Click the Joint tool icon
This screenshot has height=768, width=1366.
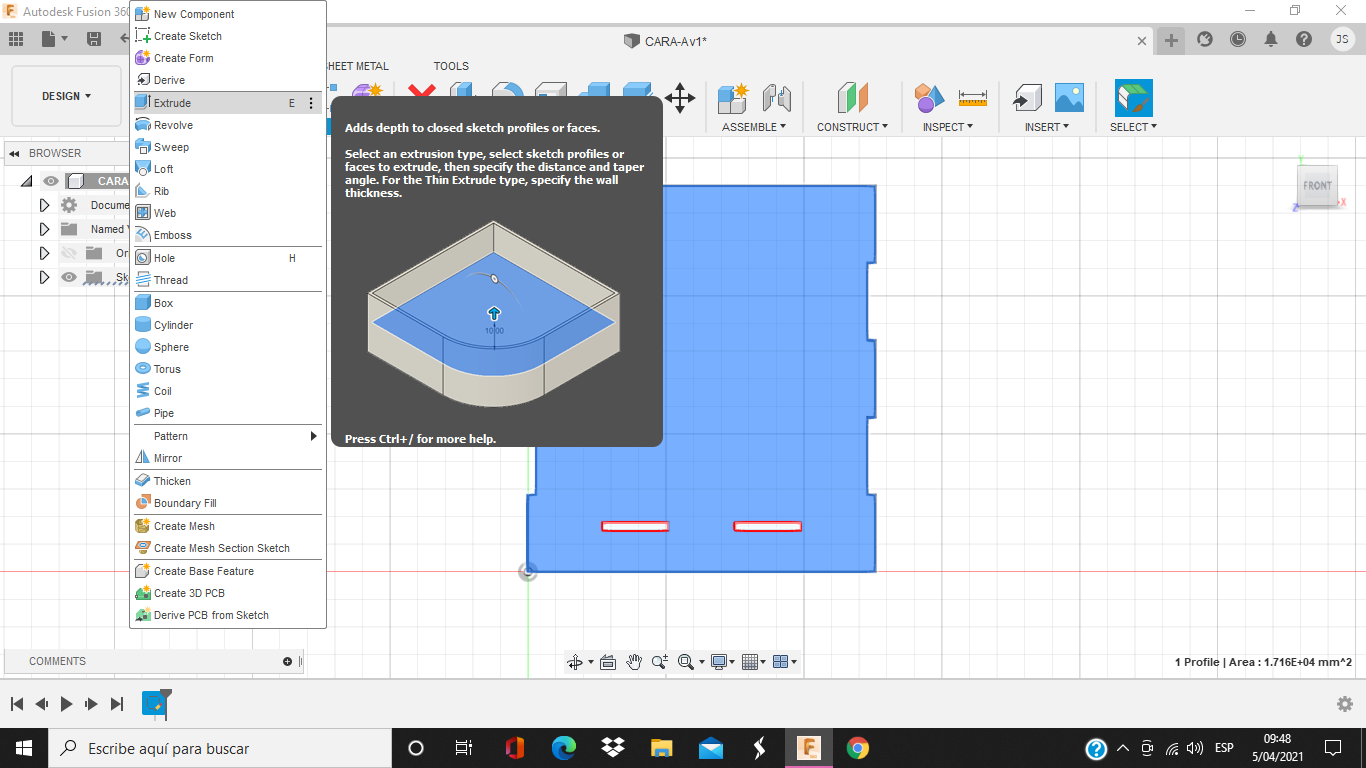click(777, 98)
